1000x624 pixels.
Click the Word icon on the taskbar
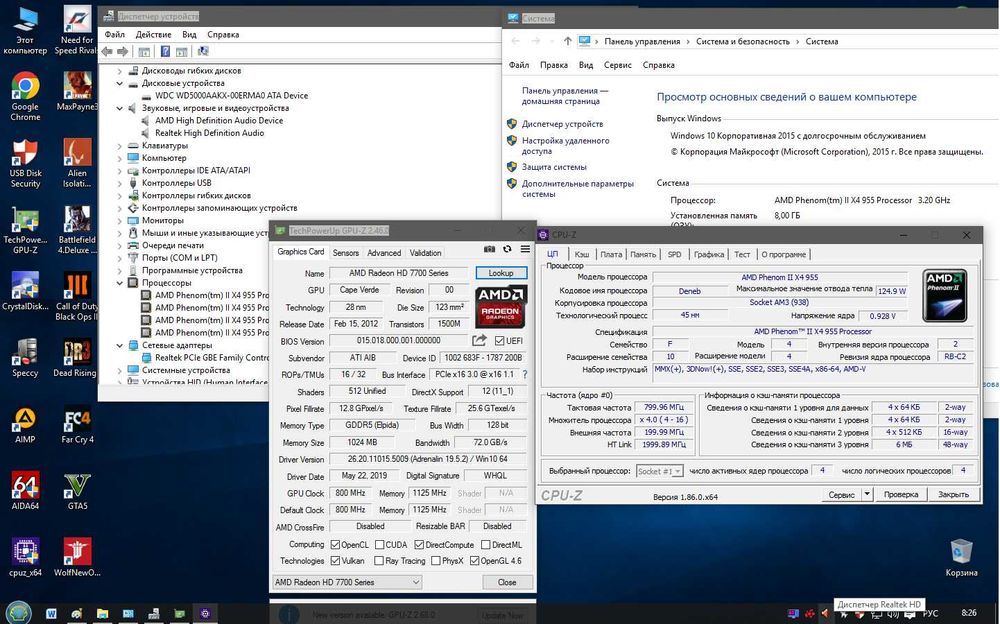pos(51,614)
